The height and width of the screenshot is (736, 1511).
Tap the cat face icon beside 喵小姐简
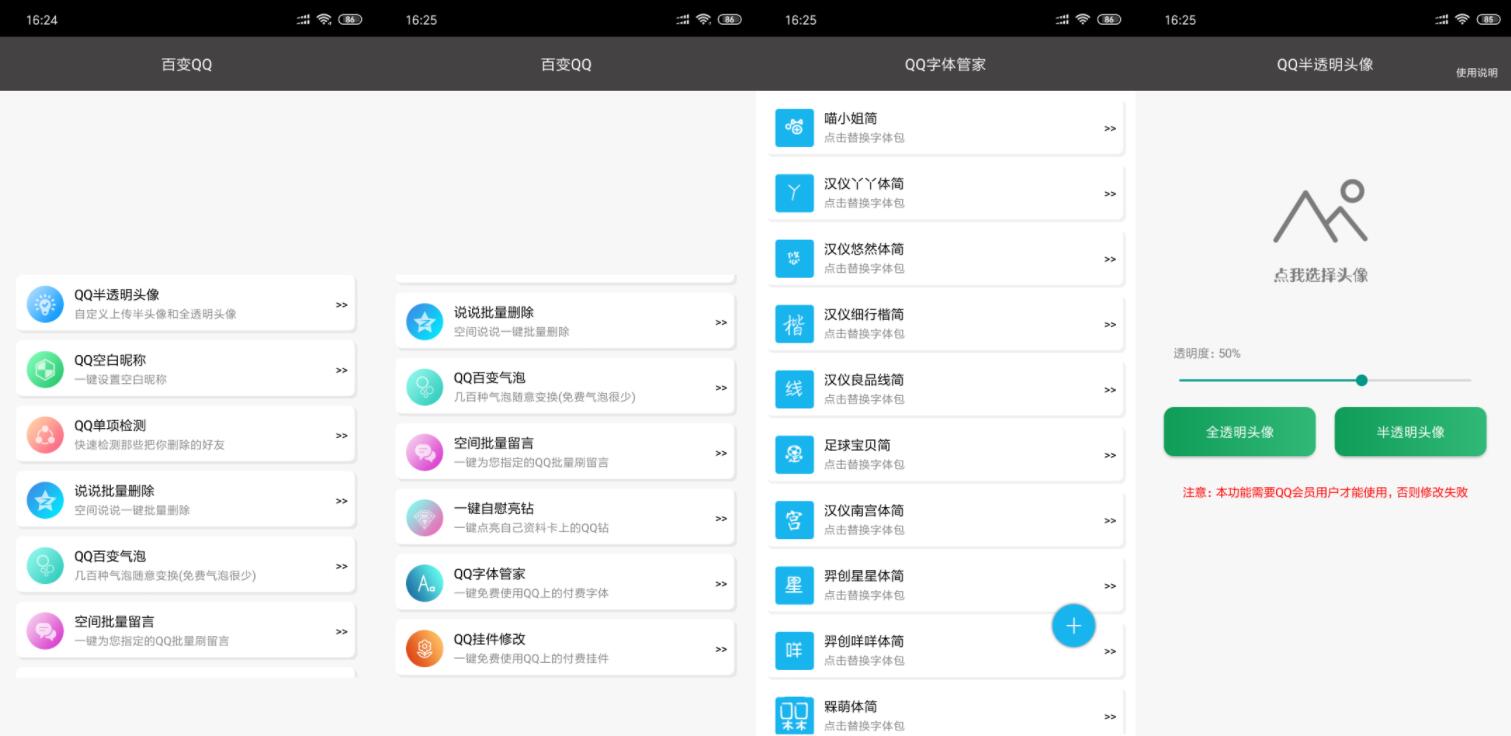[794, 128]
